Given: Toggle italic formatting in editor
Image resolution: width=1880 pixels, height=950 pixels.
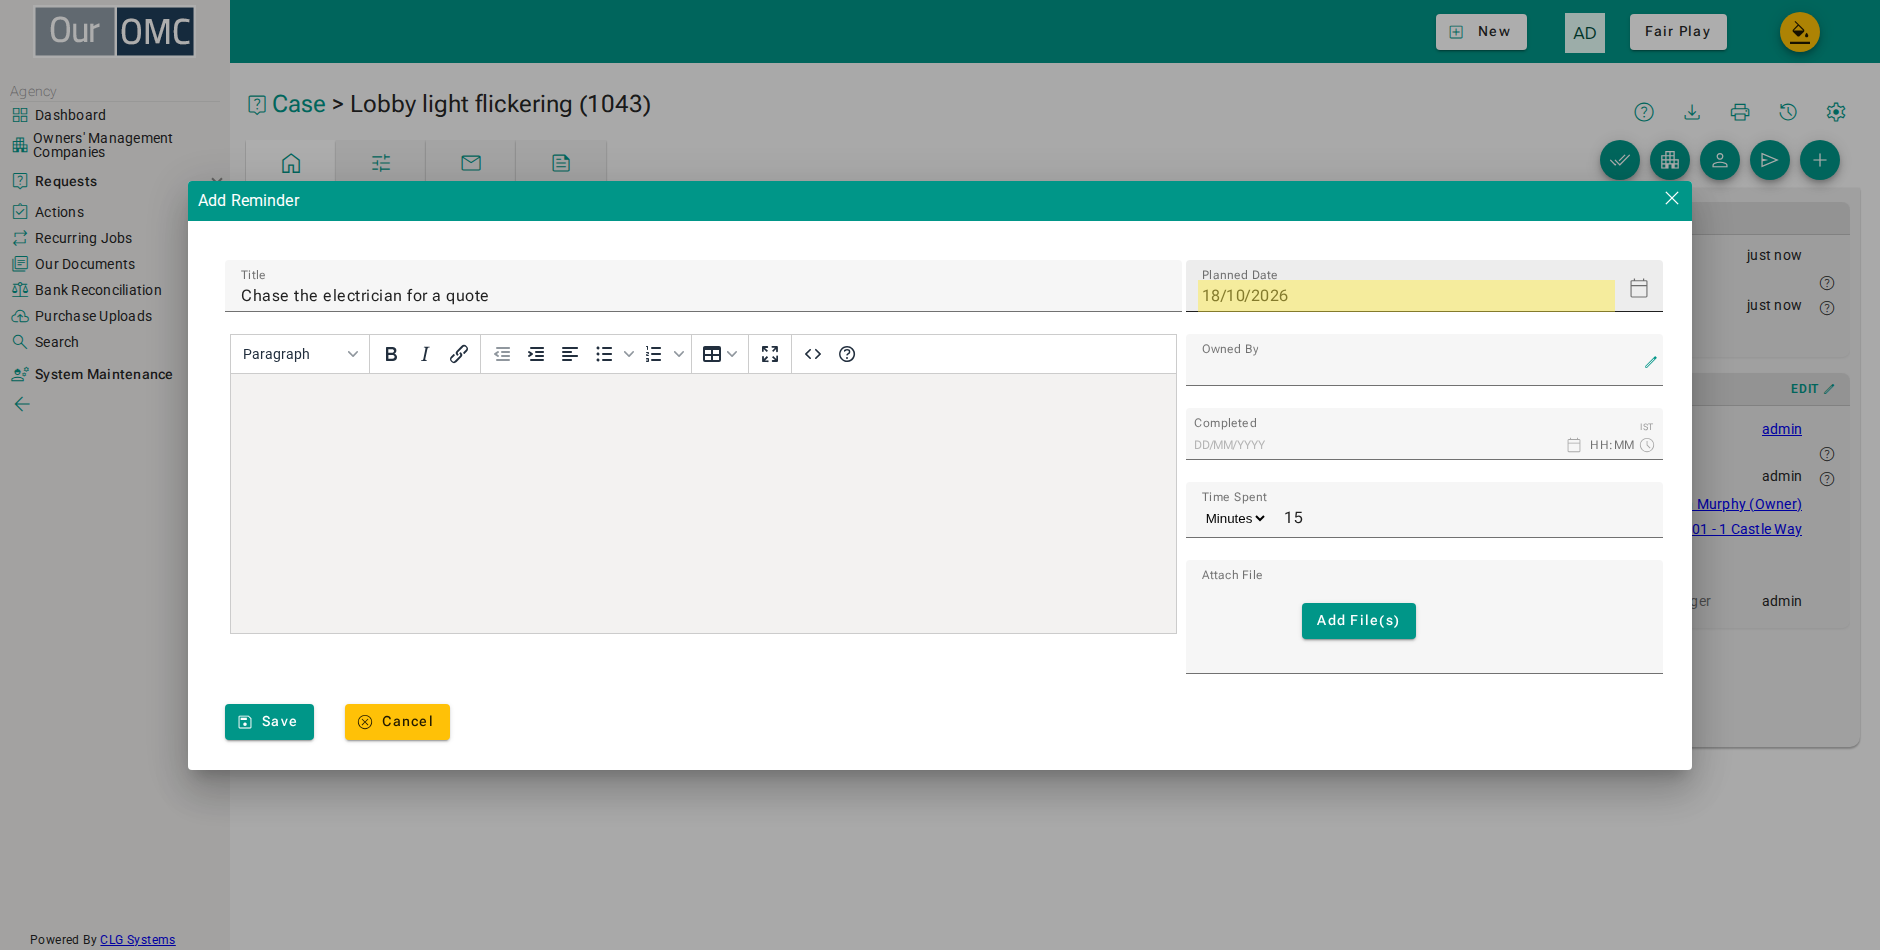Looking at the screenshot, I should click(425, 354).
